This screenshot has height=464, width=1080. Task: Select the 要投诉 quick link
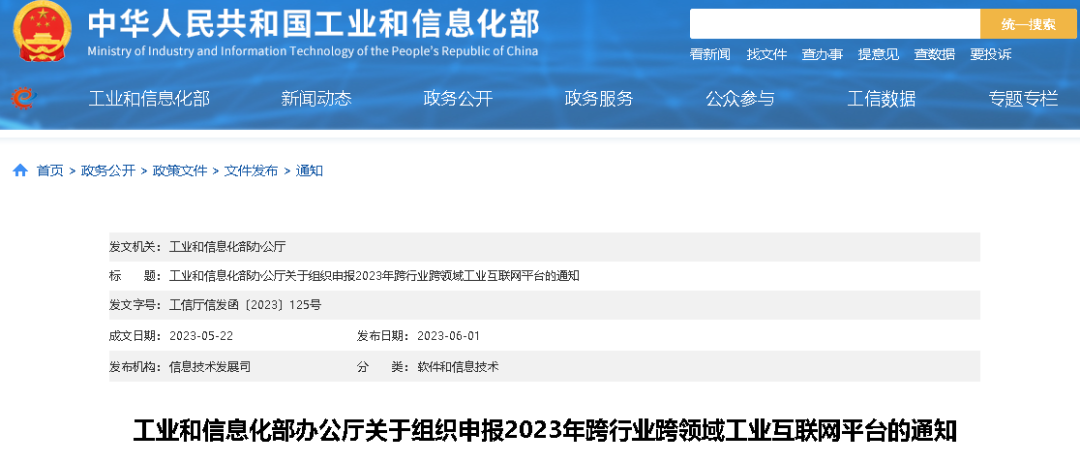pyautogui.click(x=990, y=55)
